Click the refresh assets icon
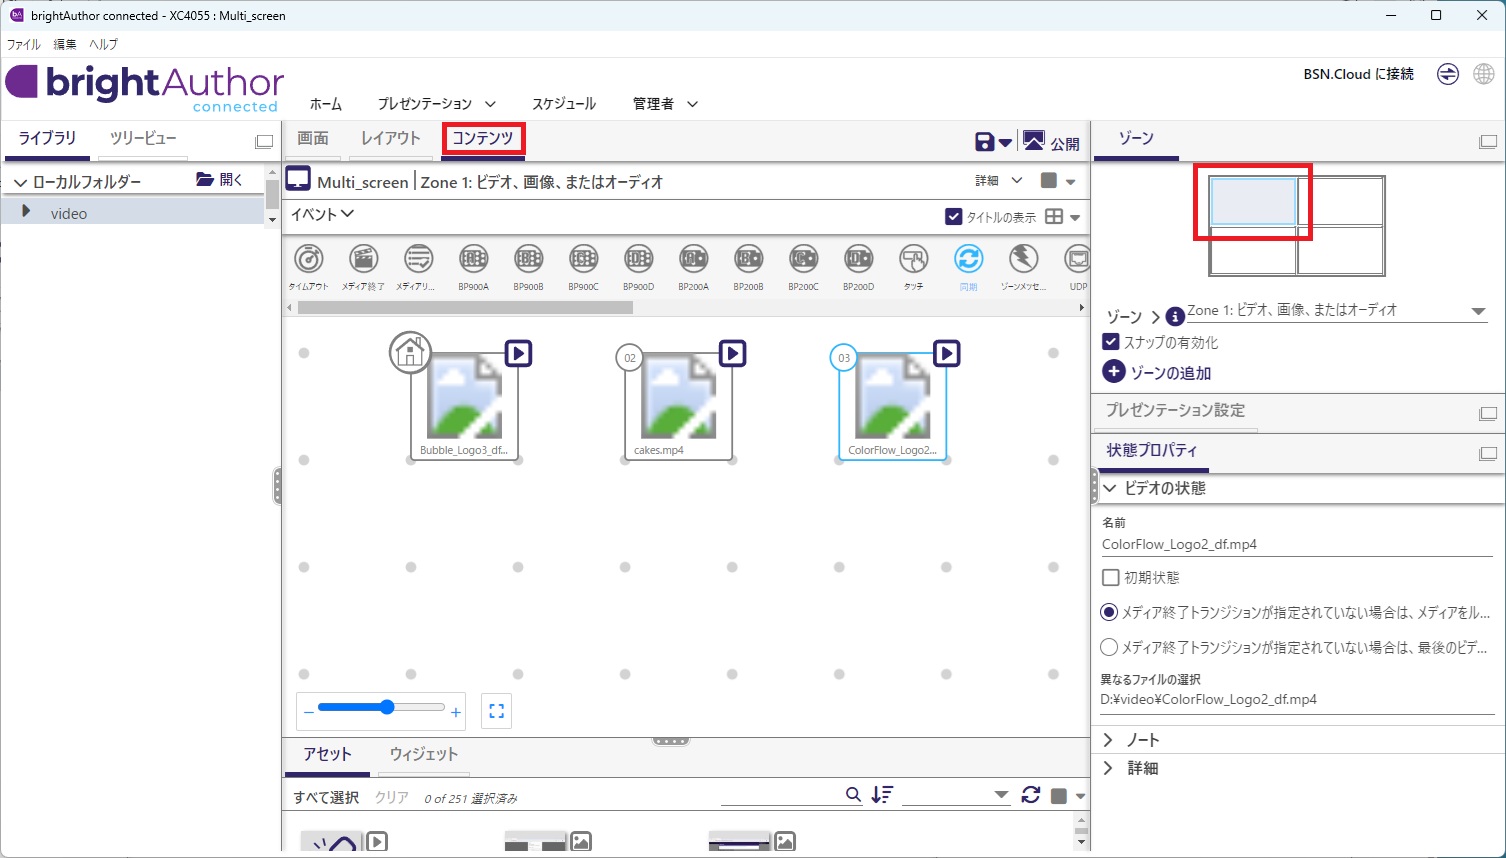This screenshot has height=858, width=1506. (x=1031, y=795)
